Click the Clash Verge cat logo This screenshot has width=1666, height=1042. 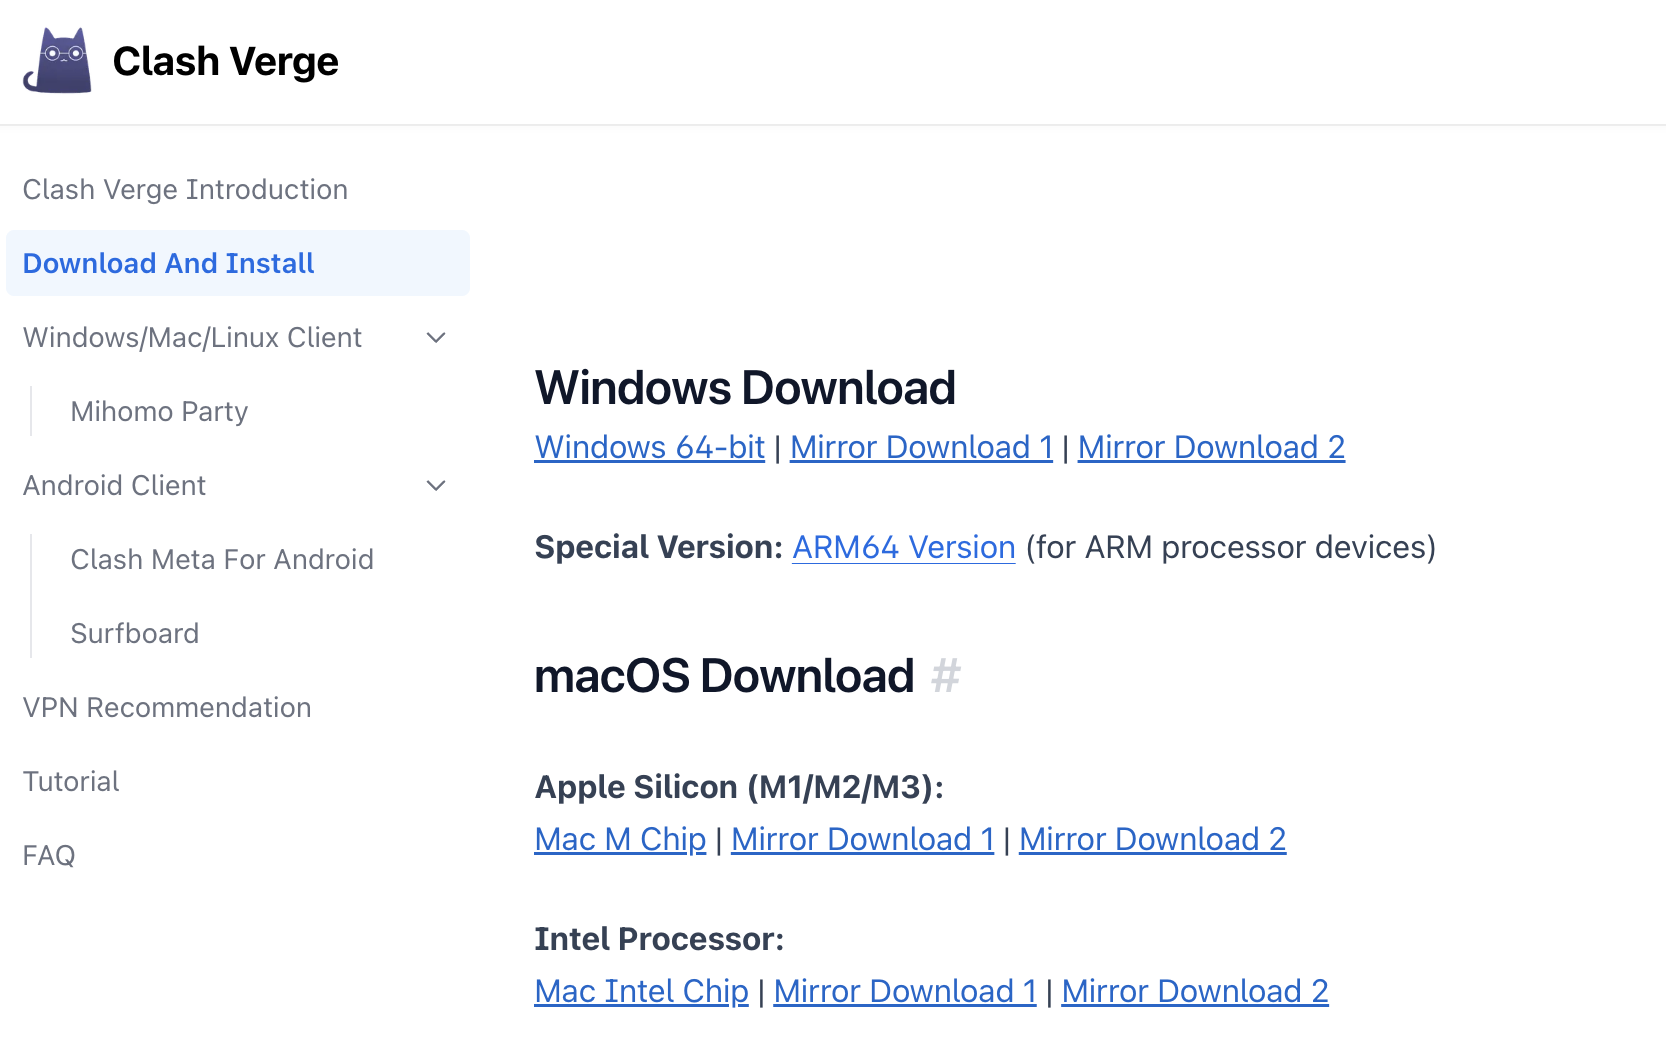[58, 61]
